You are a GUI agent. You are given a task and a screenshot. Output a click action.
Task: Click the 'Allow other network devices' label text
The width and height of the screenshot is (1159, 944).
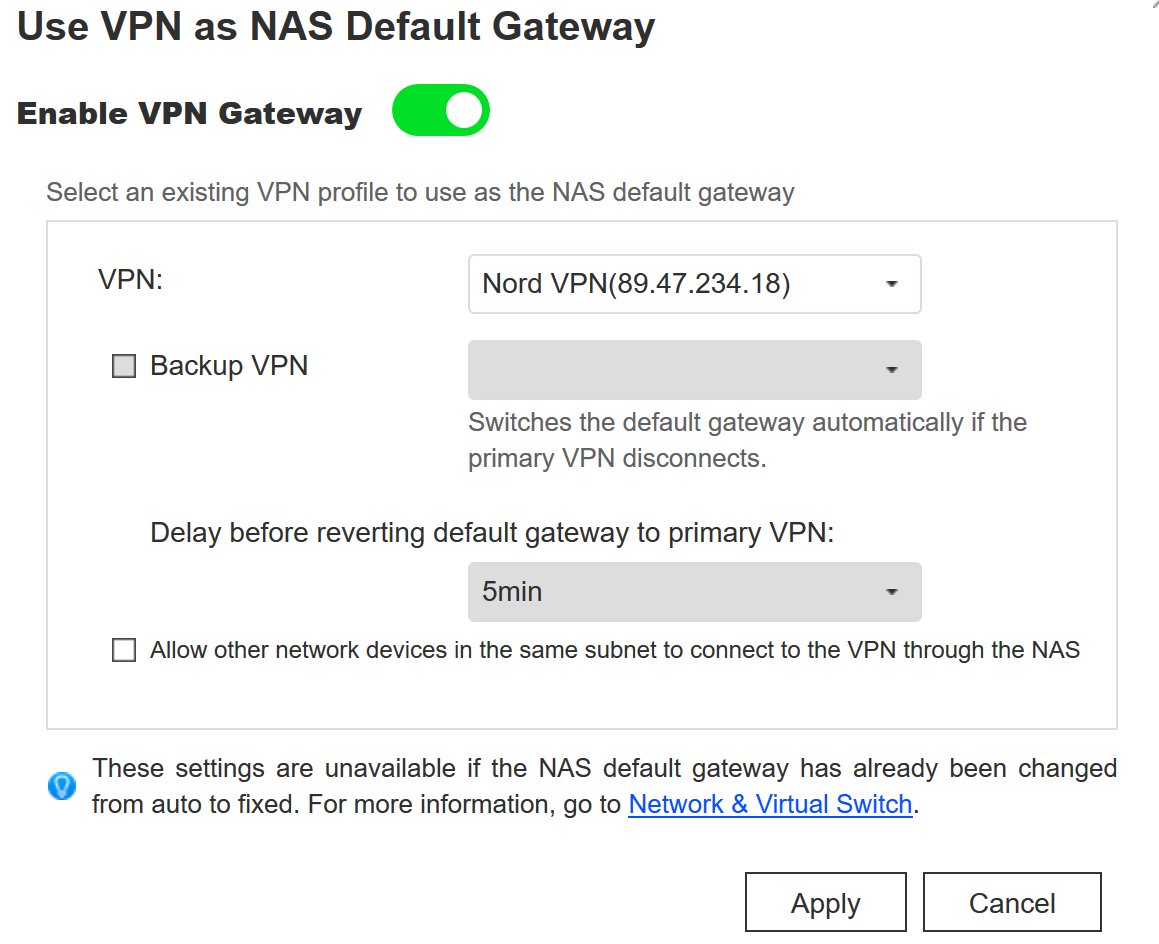[x=615, y=650]
